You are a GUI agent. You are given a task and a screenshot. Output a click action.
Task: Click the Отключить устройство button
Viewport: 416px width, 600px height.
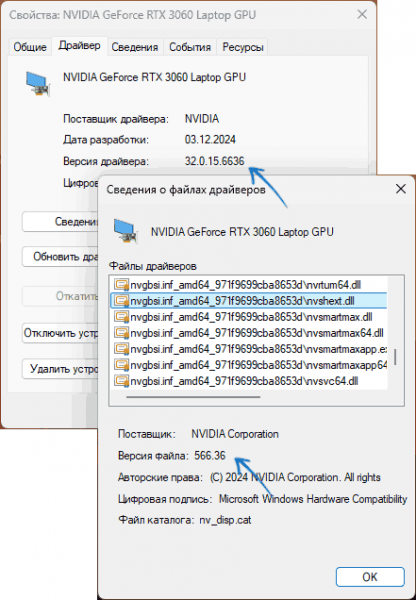pos(60,333)
